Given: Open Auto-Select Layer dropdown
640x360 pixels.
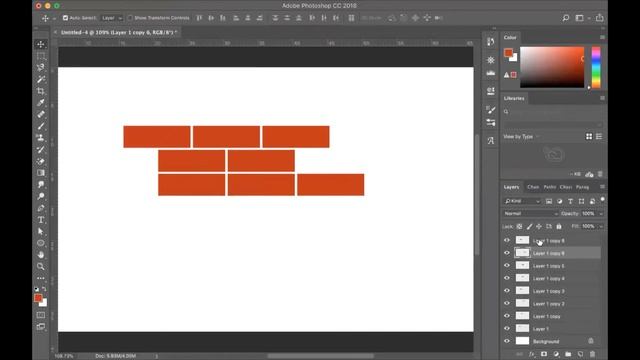Looking at the screenshot, I should [x=111, y=18].
